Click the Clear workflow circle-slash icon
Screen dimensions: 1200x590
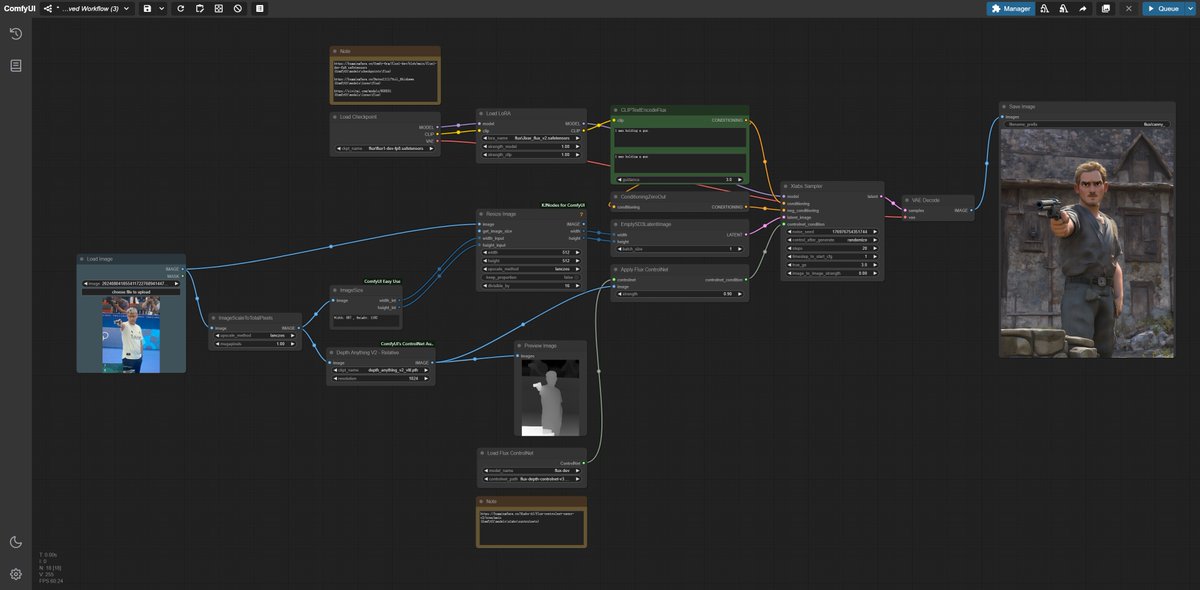tap(238, 8)
